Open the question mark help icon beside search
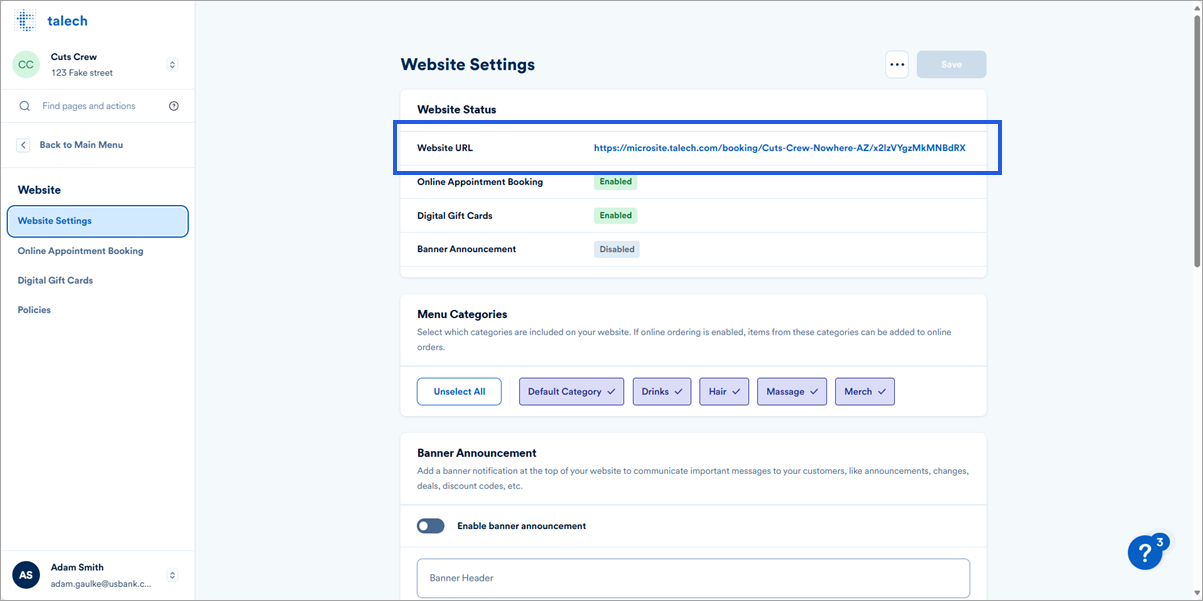 click(174, 105)
